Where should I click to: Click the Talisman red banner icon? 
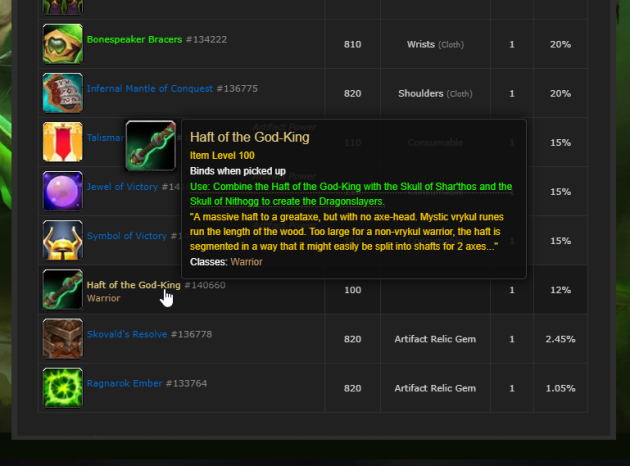point(63,142)
